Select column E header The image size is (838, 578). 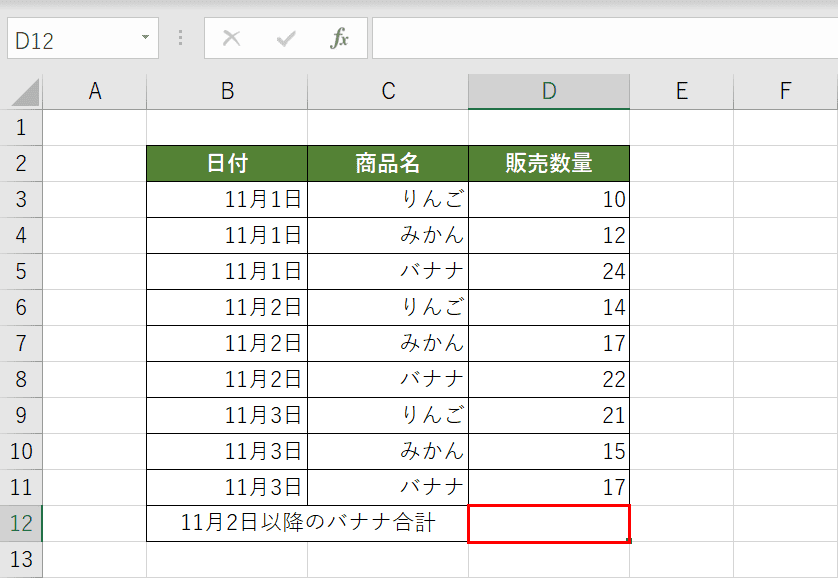pyautogui.click(x=681, y=91)
